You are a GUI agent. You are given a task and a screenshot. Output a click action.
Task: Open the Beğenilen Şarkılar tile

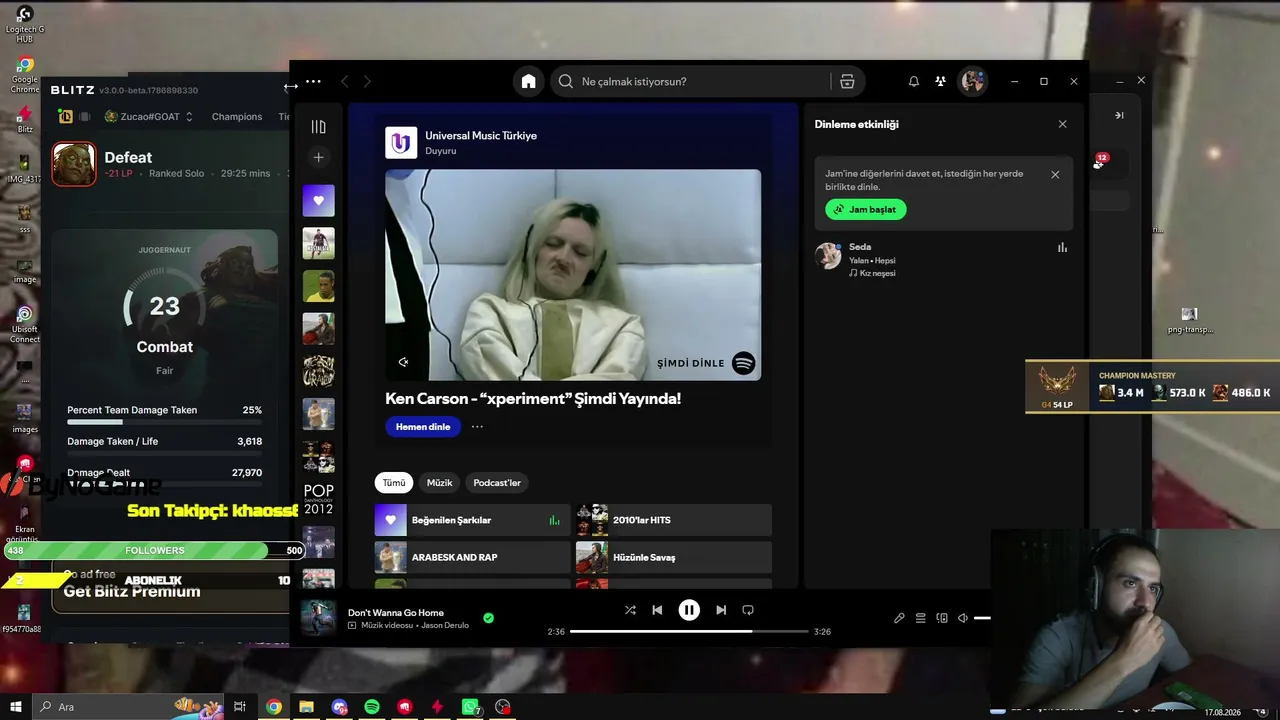[472, 520]
